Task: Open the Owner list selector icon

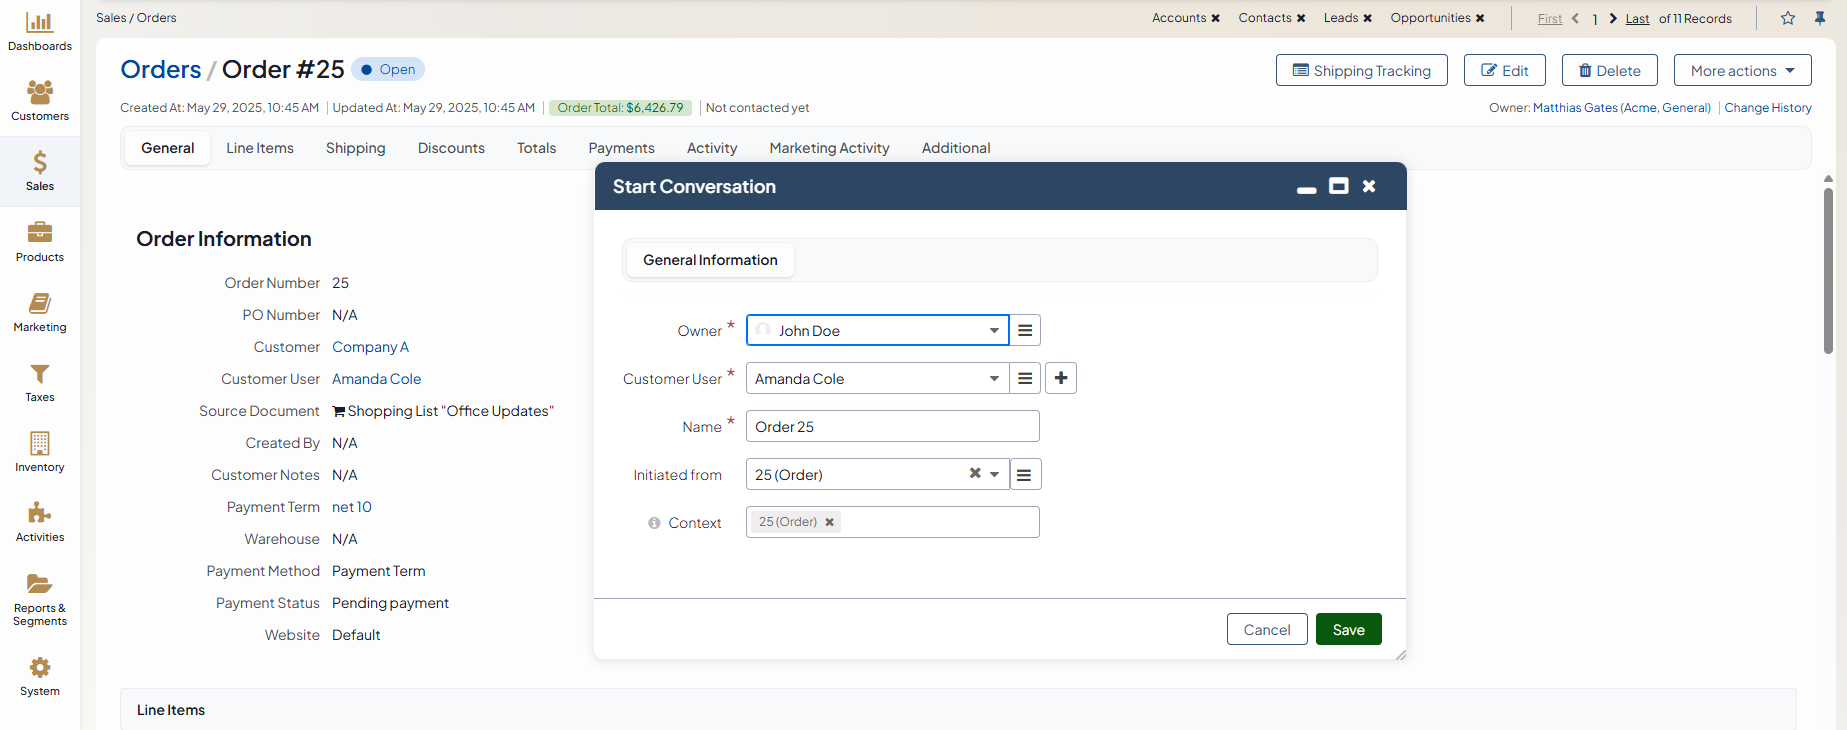Action: (x=1025, y=330)
